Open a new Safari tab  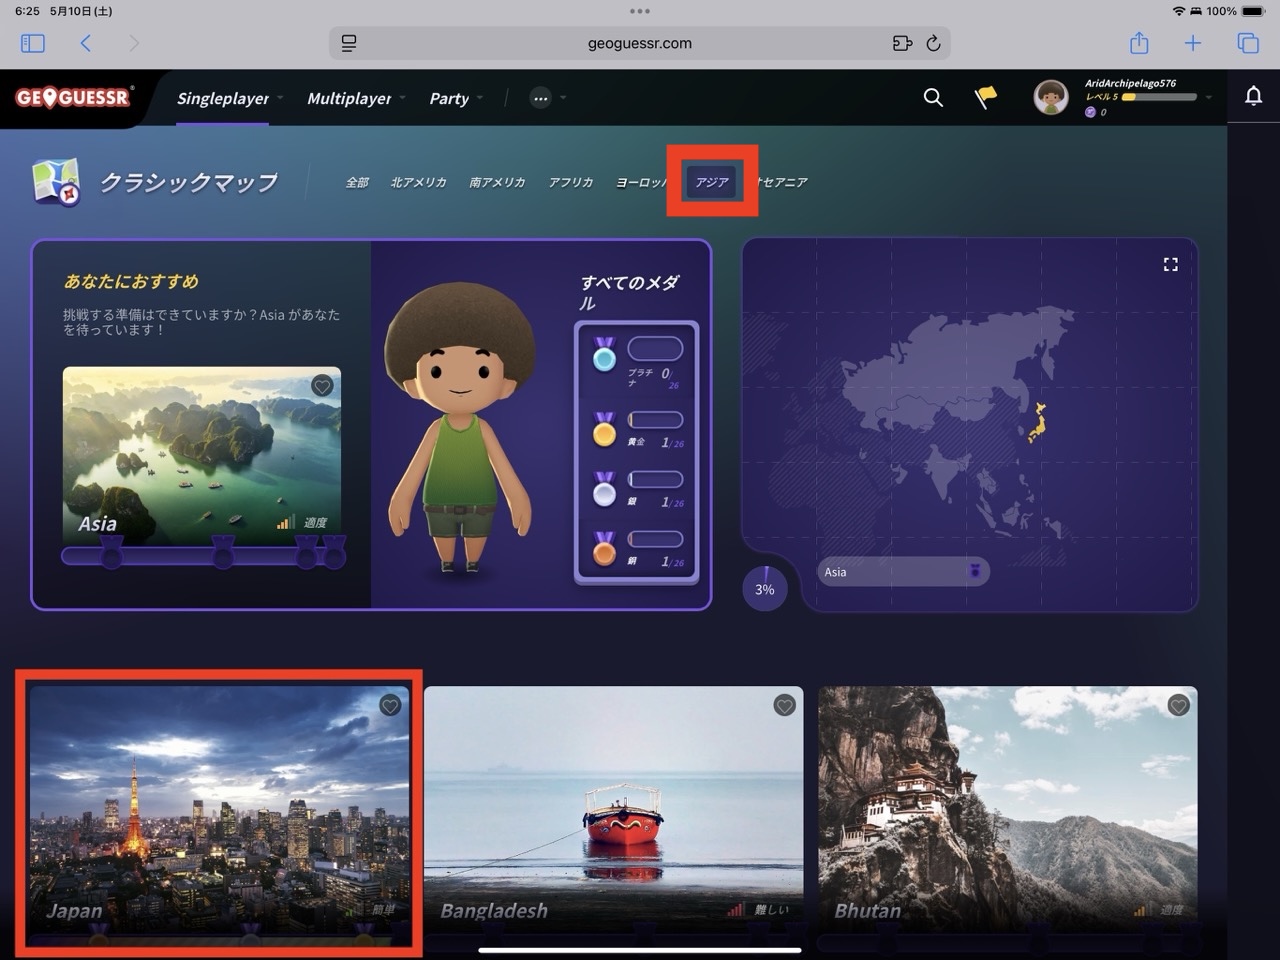click(x=1193, y=43)
